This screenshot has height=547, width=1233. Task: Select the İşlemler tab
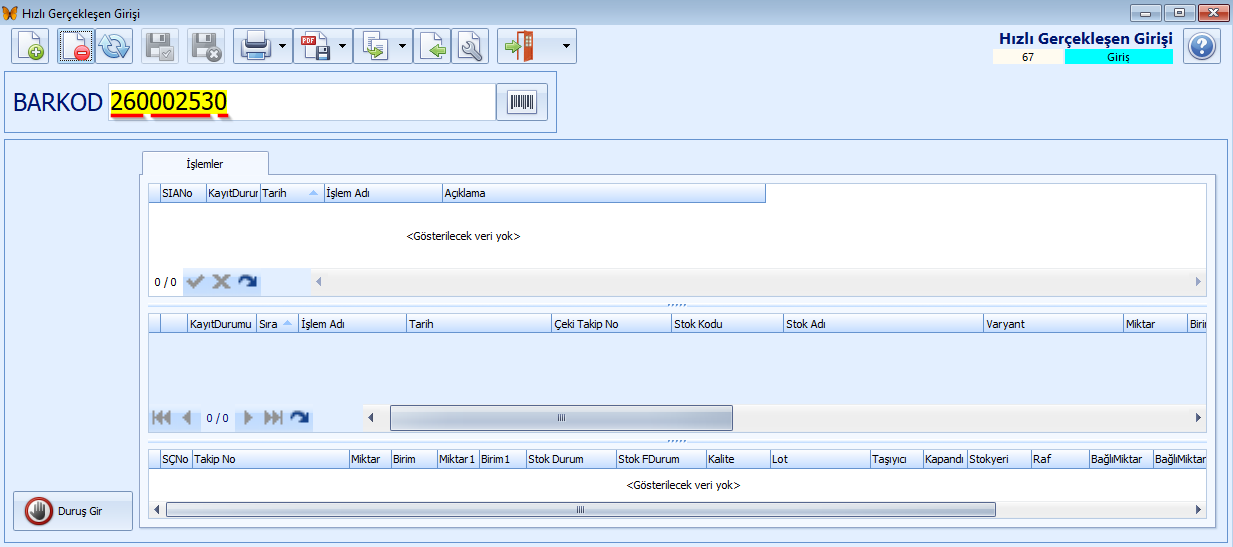point(205,163)
